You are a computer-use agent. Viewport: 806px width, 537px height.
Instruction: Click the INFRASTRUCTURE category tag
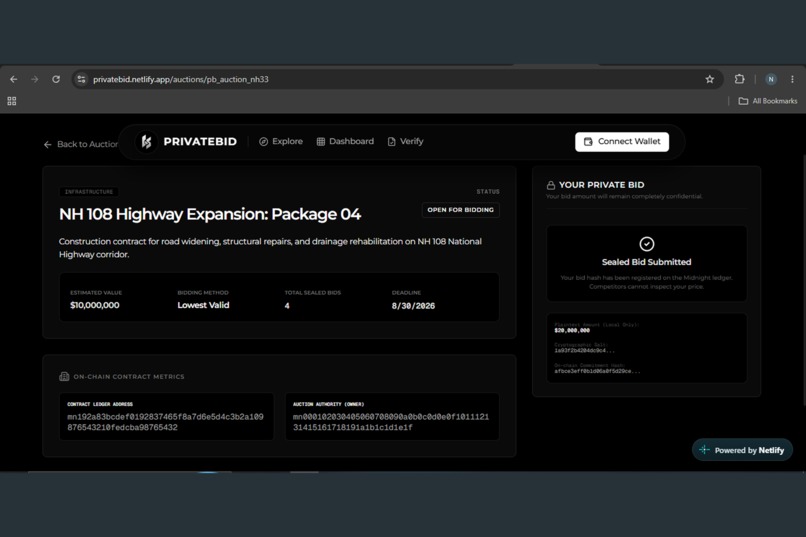[x=89, y=192]
